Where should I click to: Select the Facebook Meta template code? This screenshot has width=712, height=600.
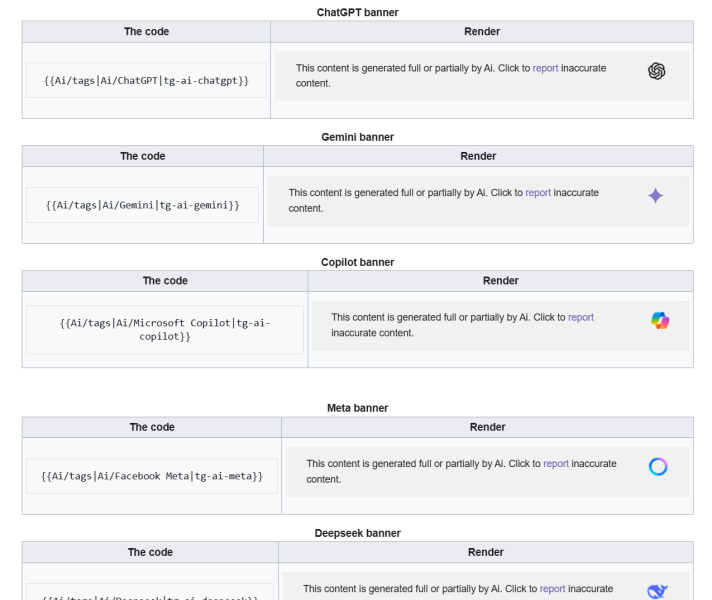pos(152,476)
